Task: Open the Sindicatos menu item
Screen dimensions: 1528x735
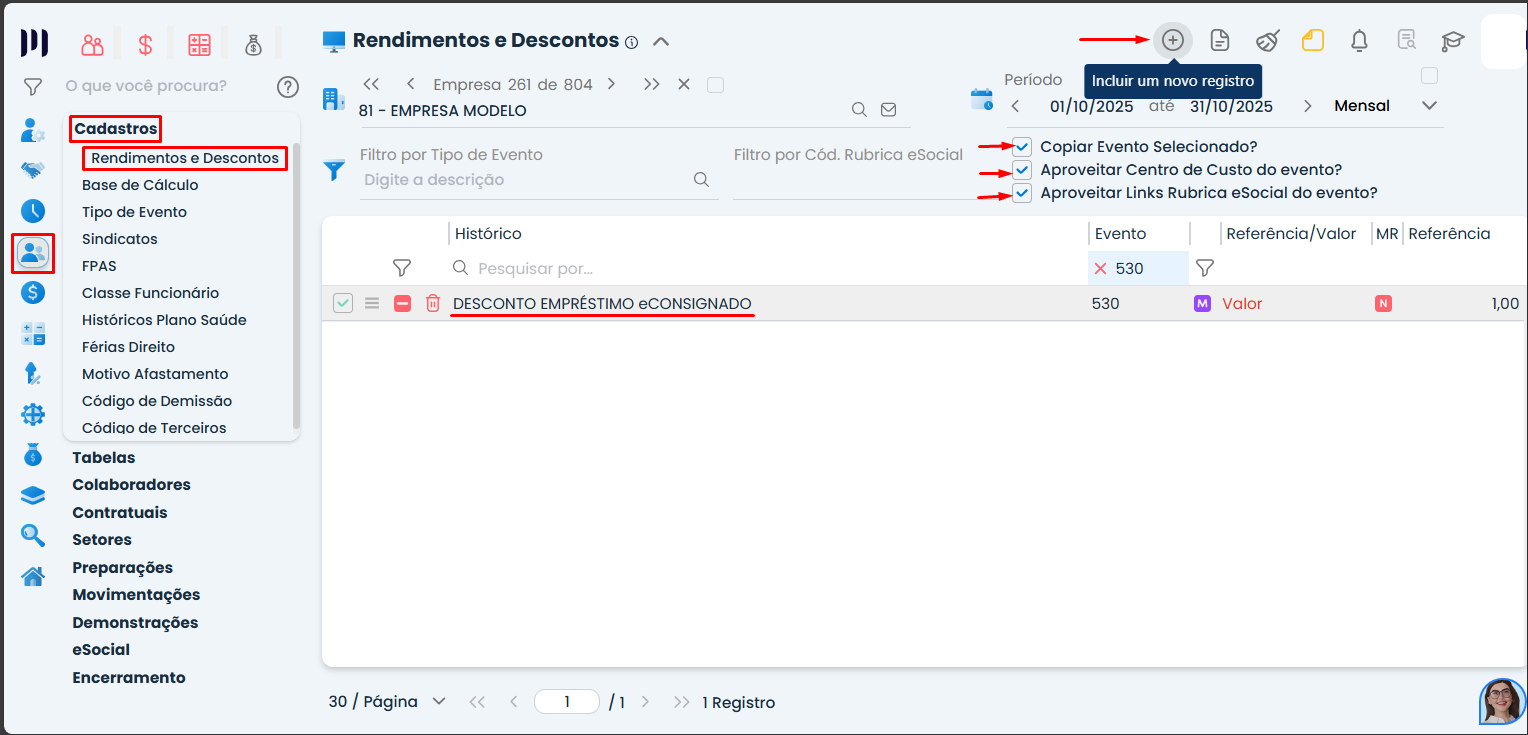Action: (x=120, y=239)
